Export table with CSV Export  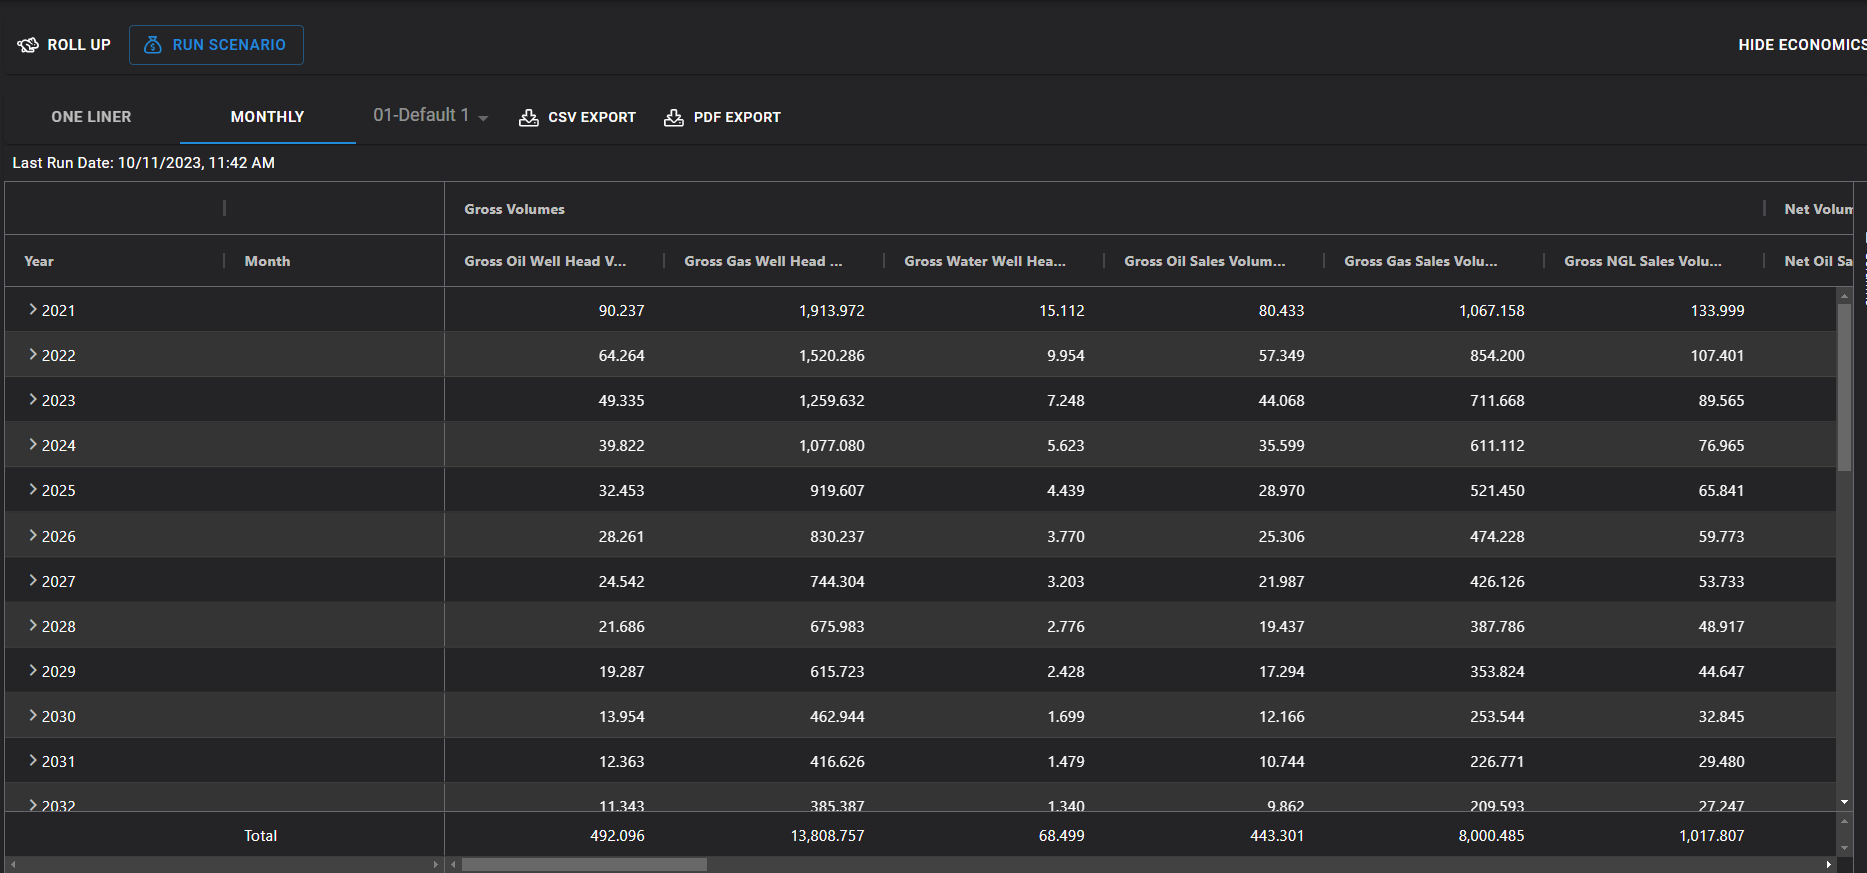(578, 118)
